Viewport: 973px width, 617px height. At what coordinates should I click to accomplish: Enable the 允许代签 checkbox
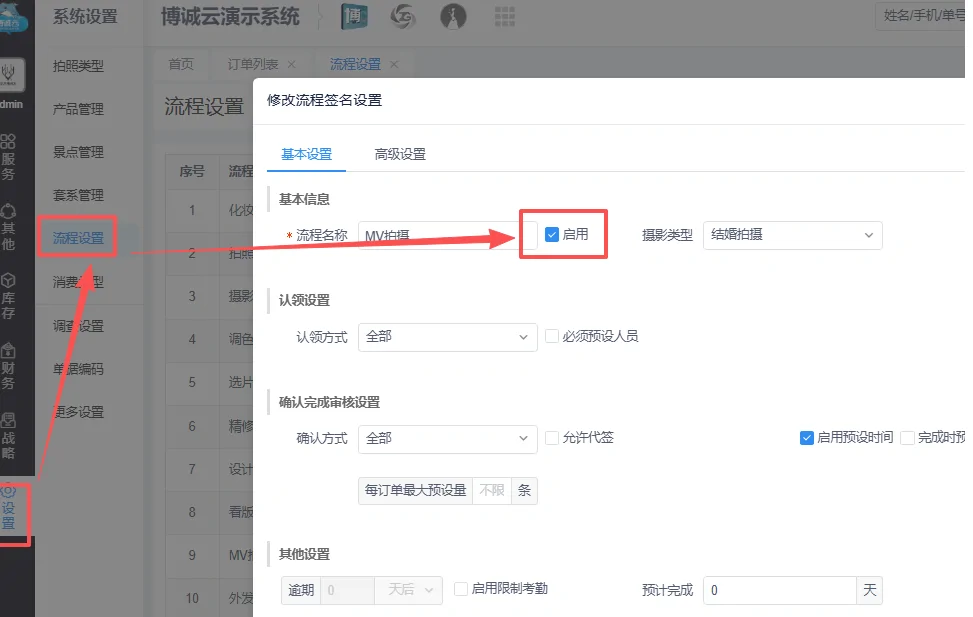[552, 438]
